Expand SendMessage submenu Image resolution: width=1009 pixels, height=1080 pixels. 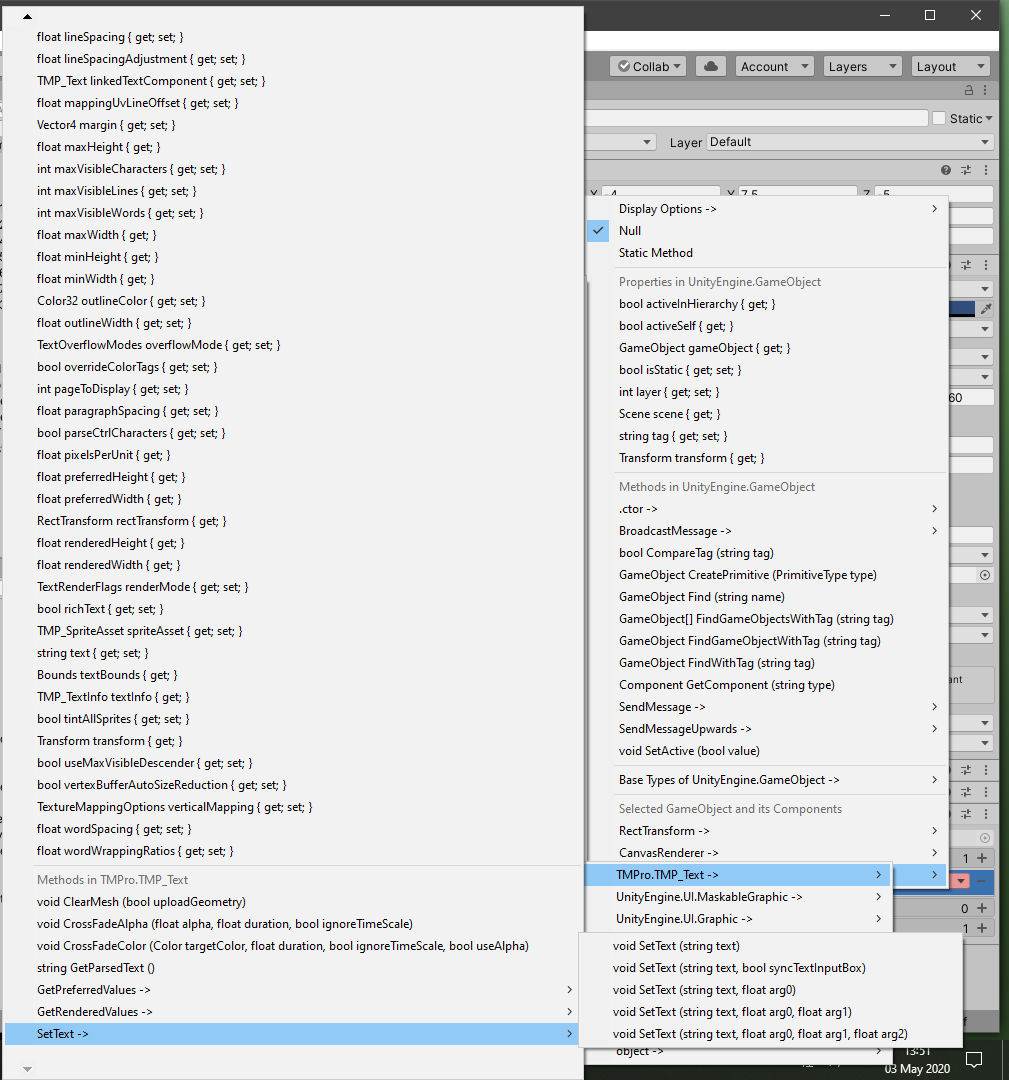tap(767, 707)
